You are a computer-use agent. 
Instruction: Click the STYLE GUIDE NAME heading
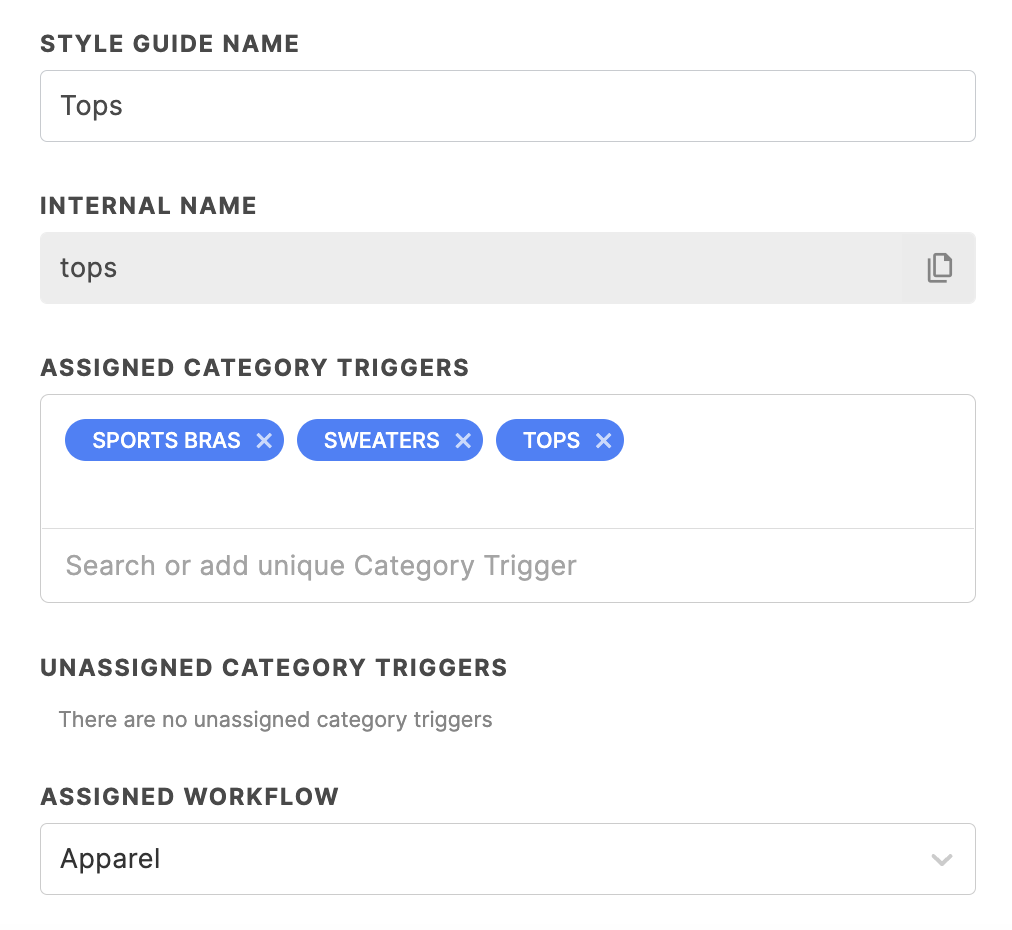[x=169, y=43]
